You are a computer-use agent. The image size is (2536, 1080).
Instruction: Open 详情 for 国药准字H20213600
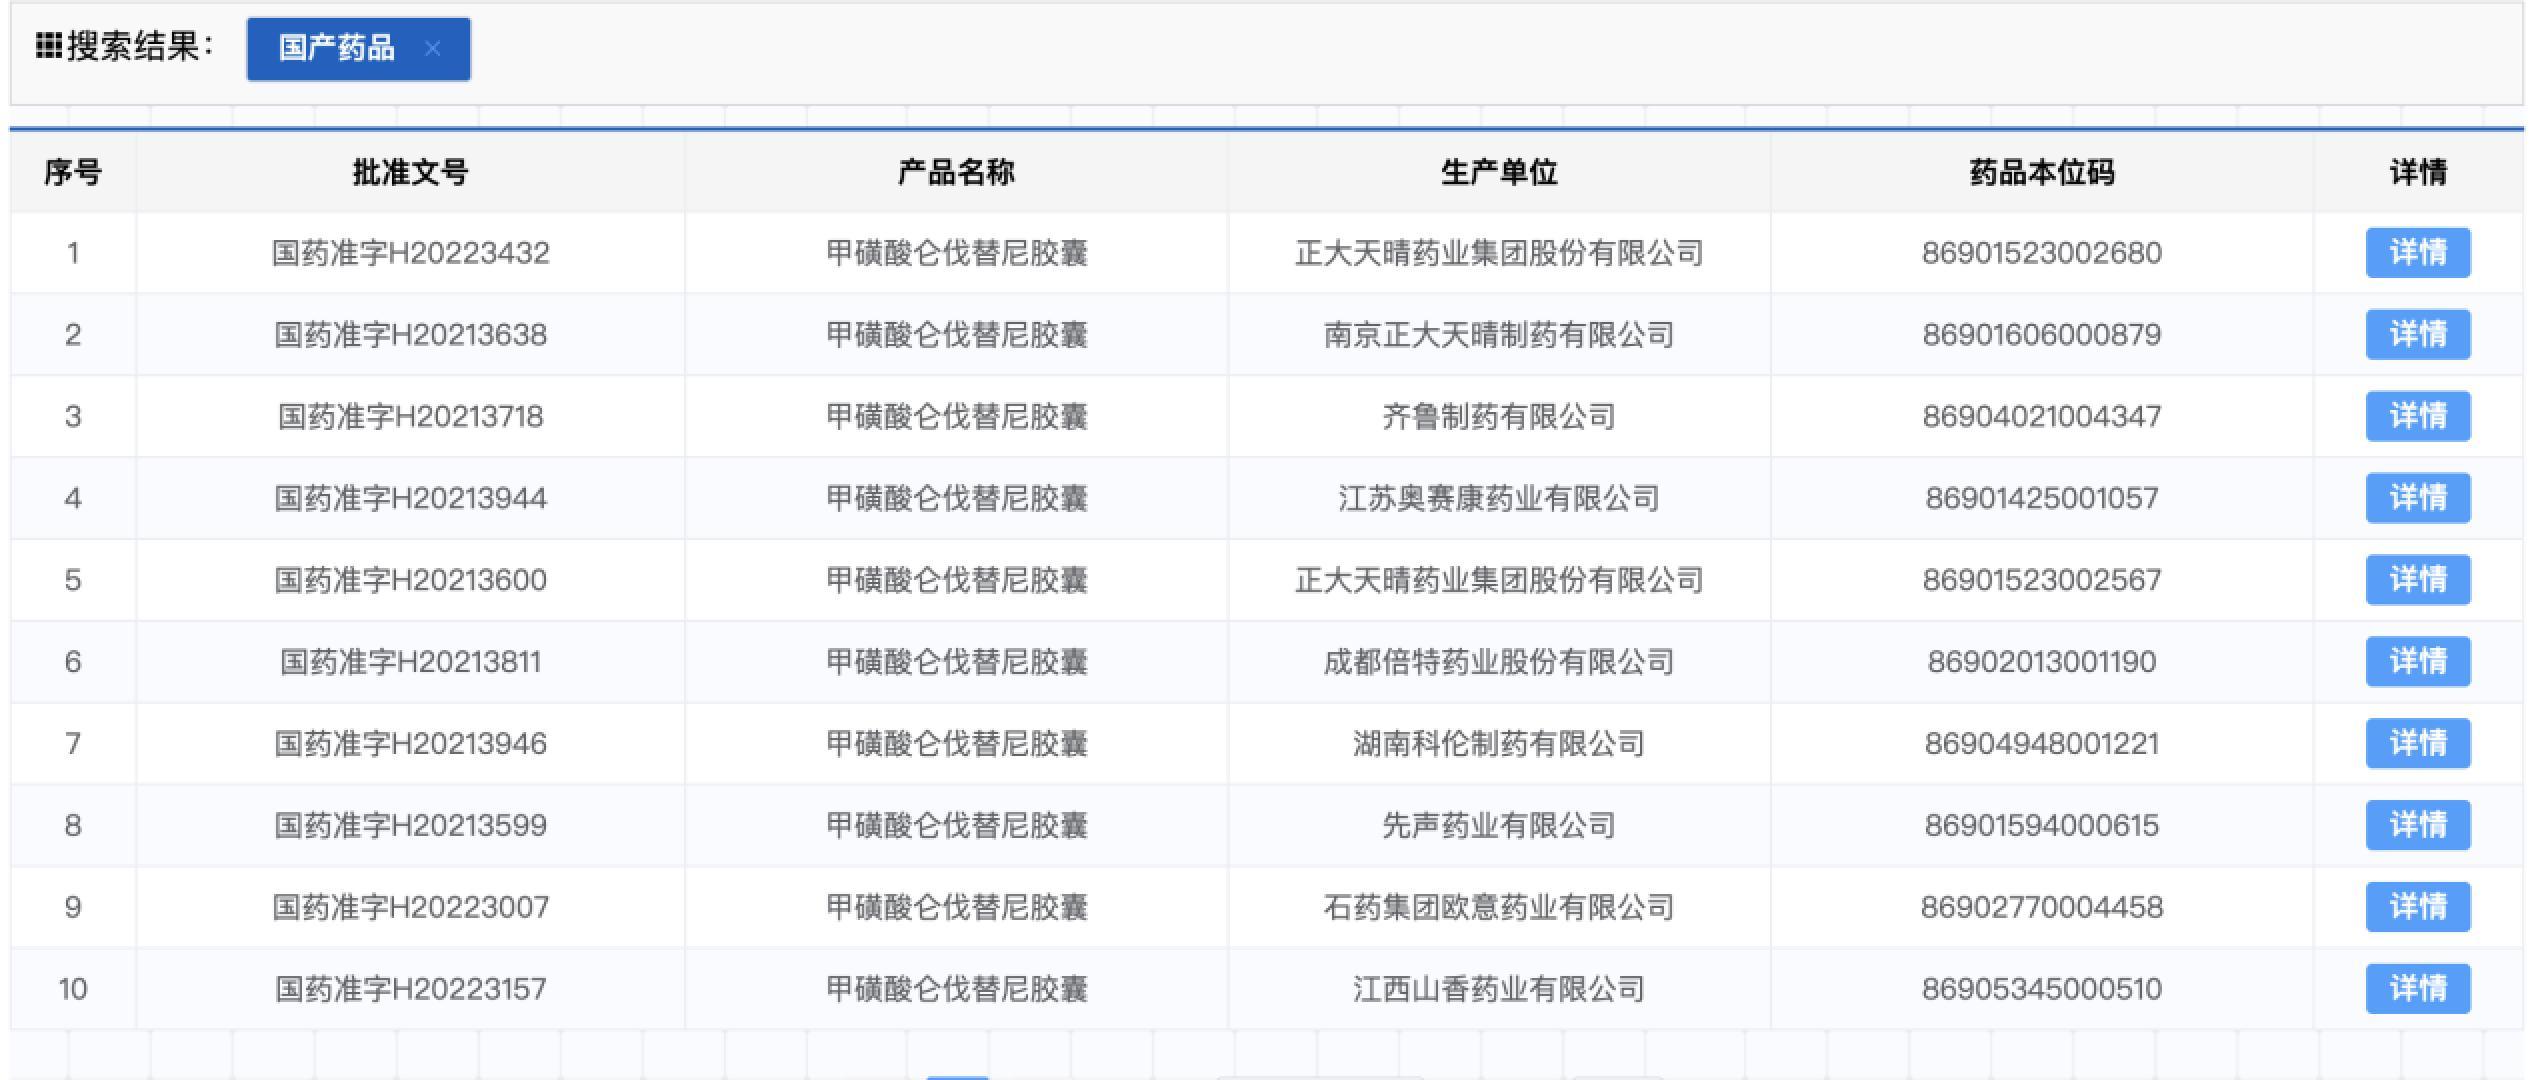[x=2418, y=580]
